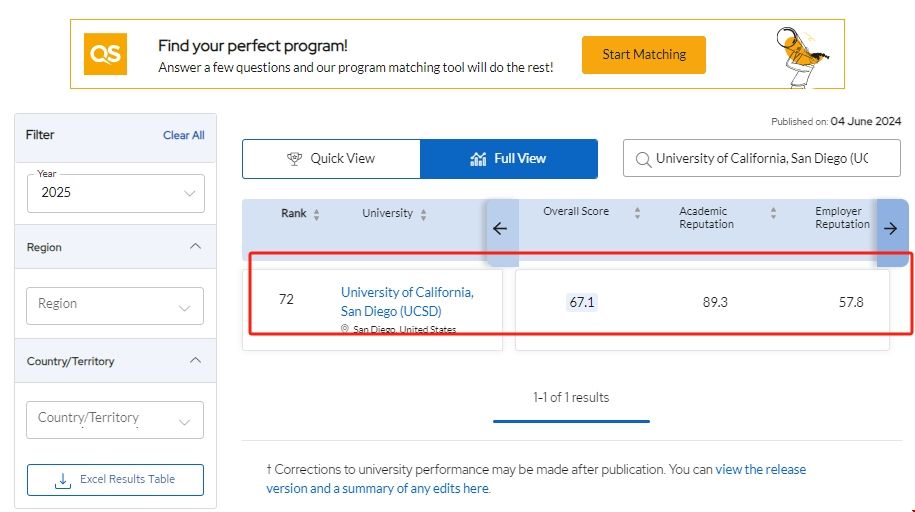Sort by Overall Score arrows

(636, 212)
